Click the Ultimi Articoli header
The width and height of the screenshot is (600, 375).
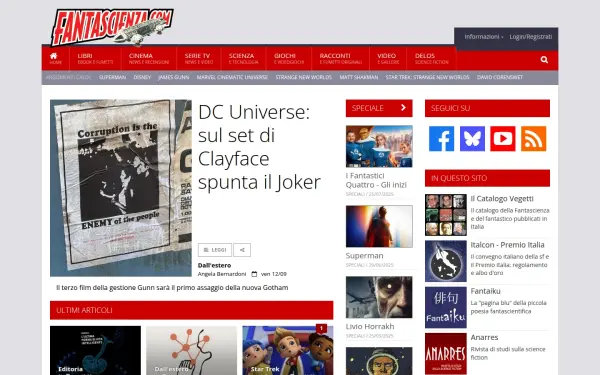[x=191, y=310]
